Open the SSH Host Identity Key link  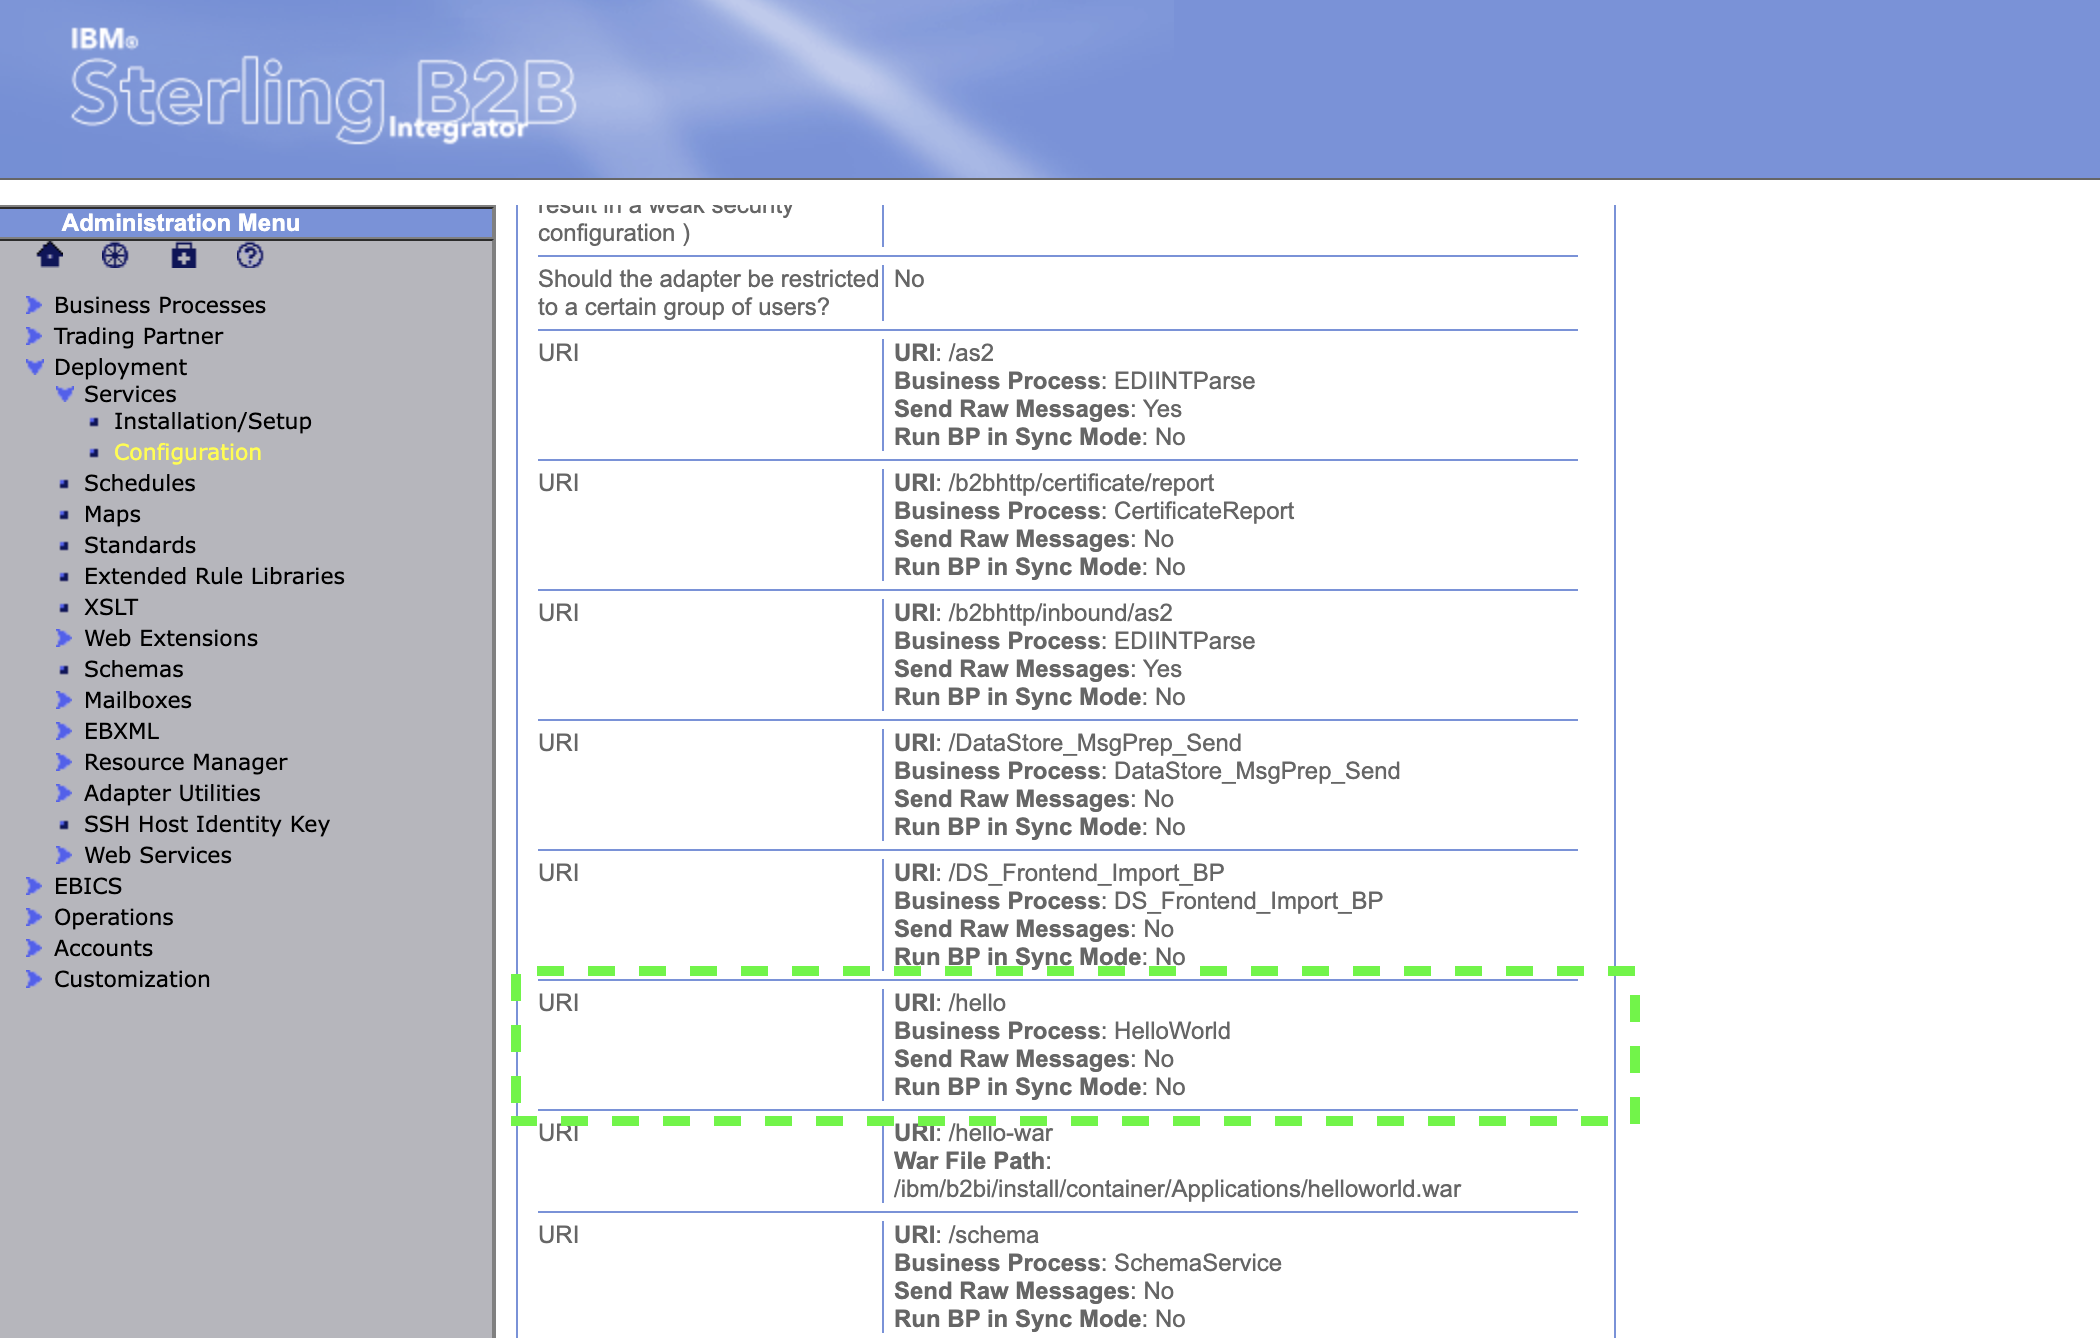[206, 824]
